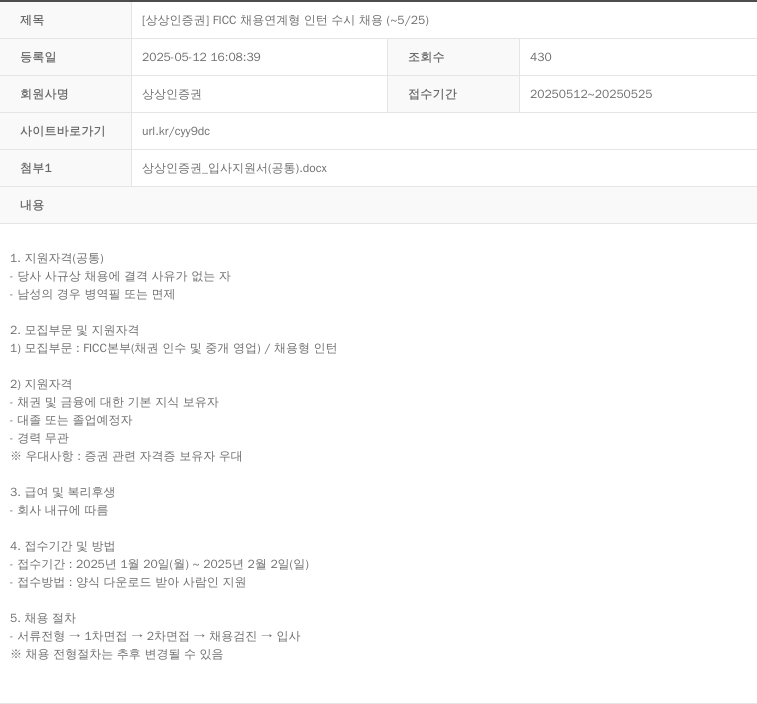
Task: Click the process line 서류전형 → 1차면접 → 2차면접
Action: pyautogui.click(x=155, y=636)
